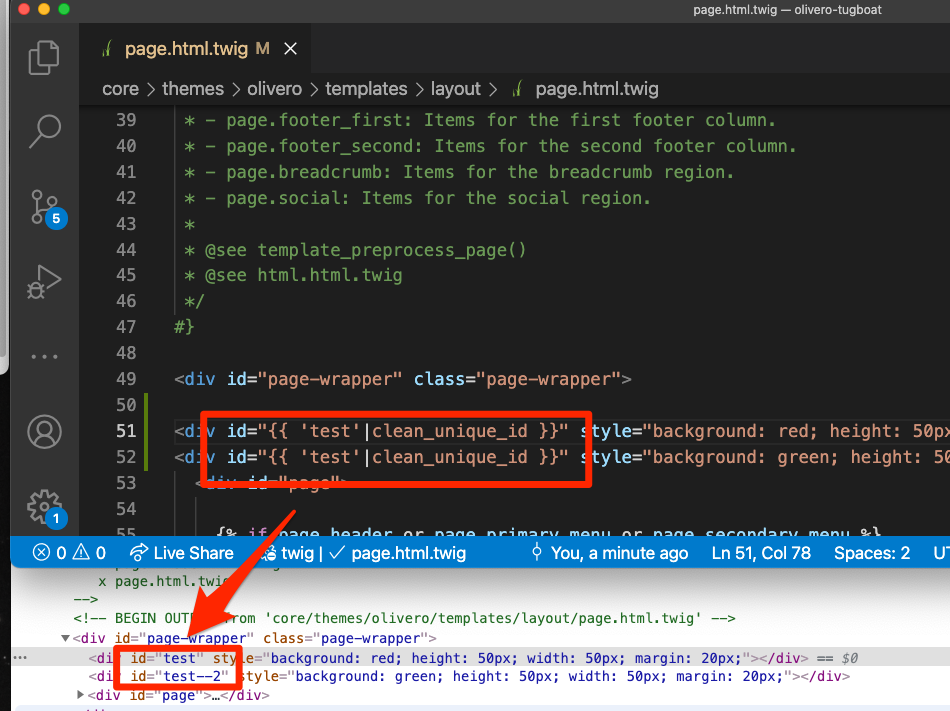The image size is (950, 711).
Task: Open the Search panel
Action: 44,131
